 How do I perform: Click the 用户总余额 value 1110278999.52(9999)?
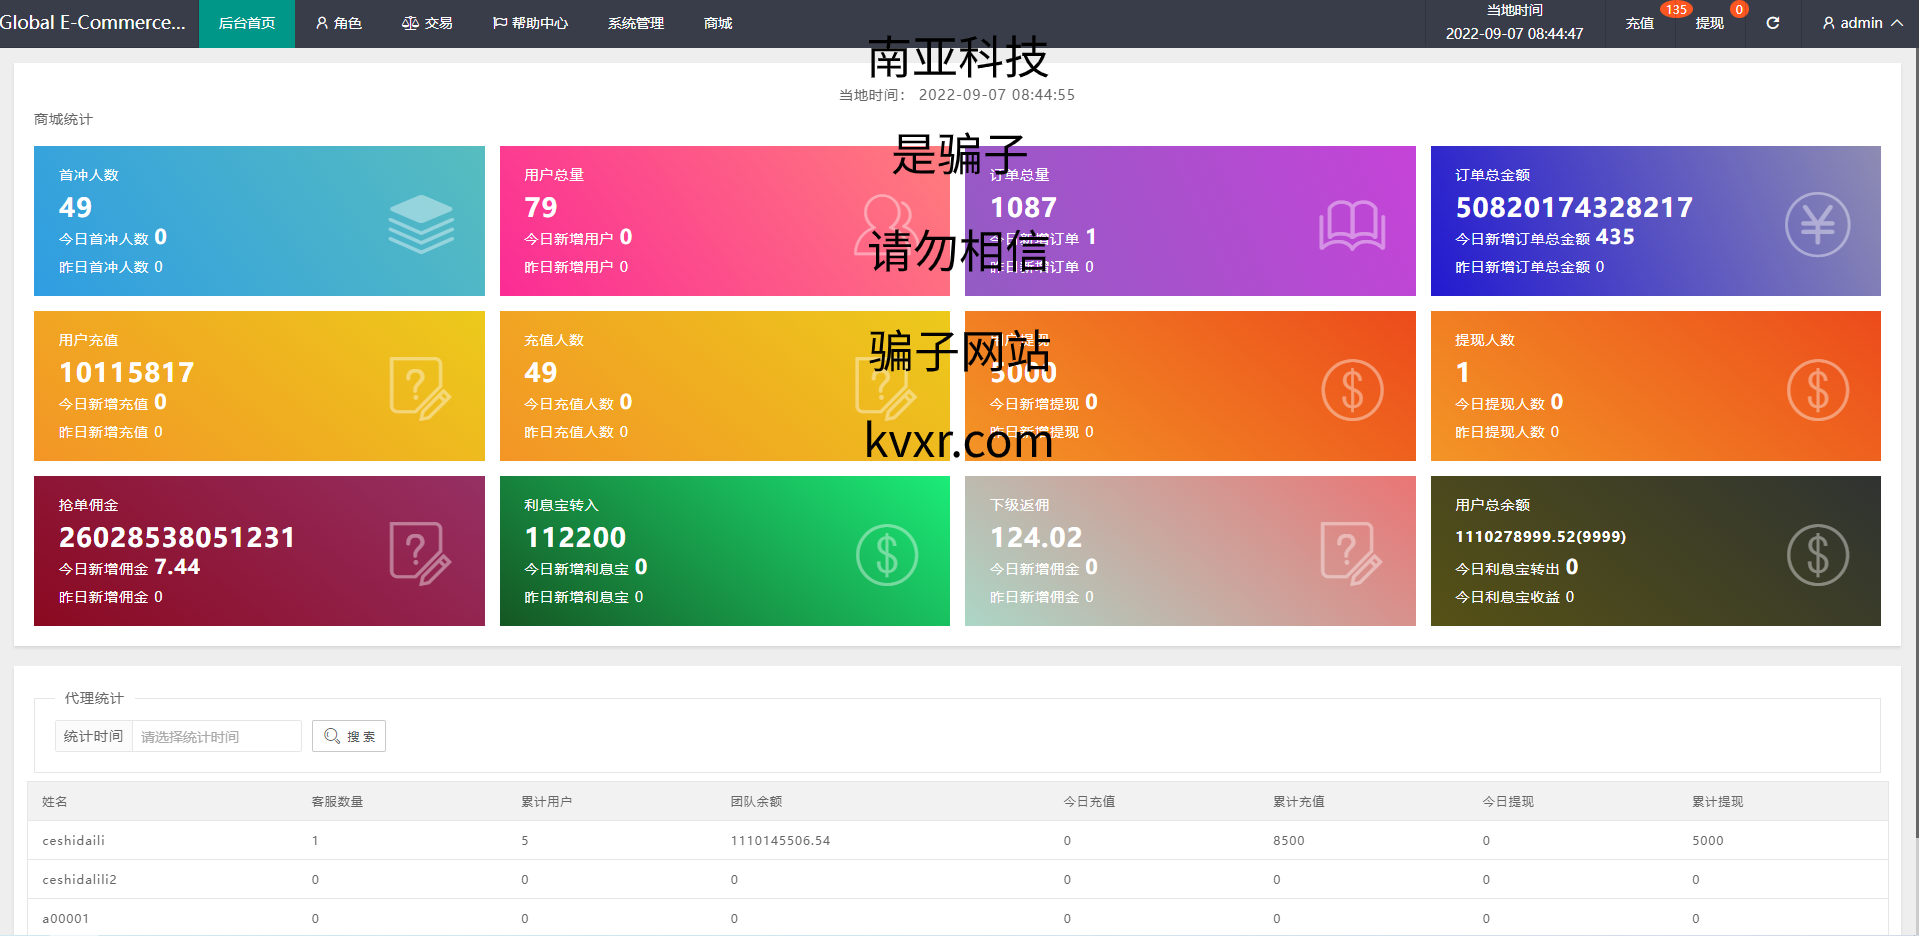coord(1540,537)
